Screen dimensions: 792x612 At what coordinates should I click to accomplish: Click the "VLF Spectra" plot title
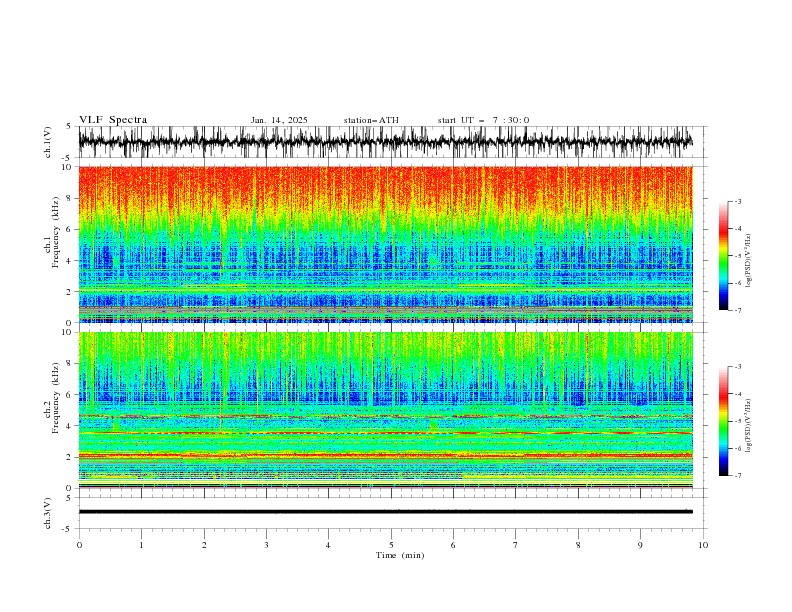[113, 120]
